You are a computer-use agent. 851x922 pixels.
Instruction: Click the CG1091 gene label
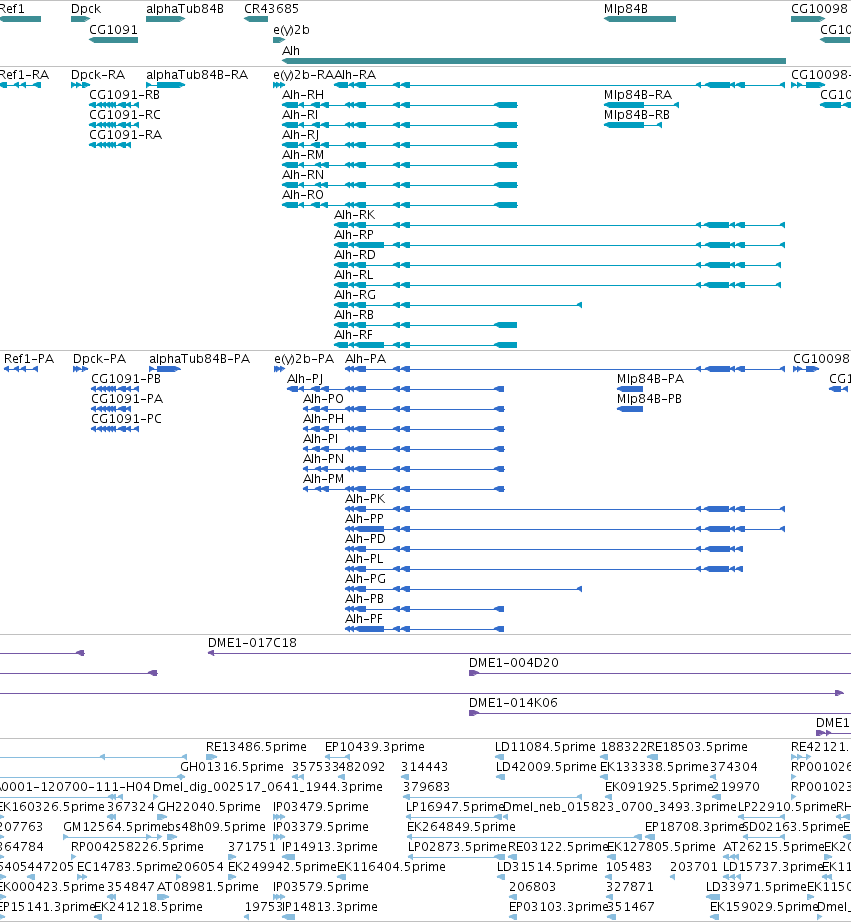point(114,29)
